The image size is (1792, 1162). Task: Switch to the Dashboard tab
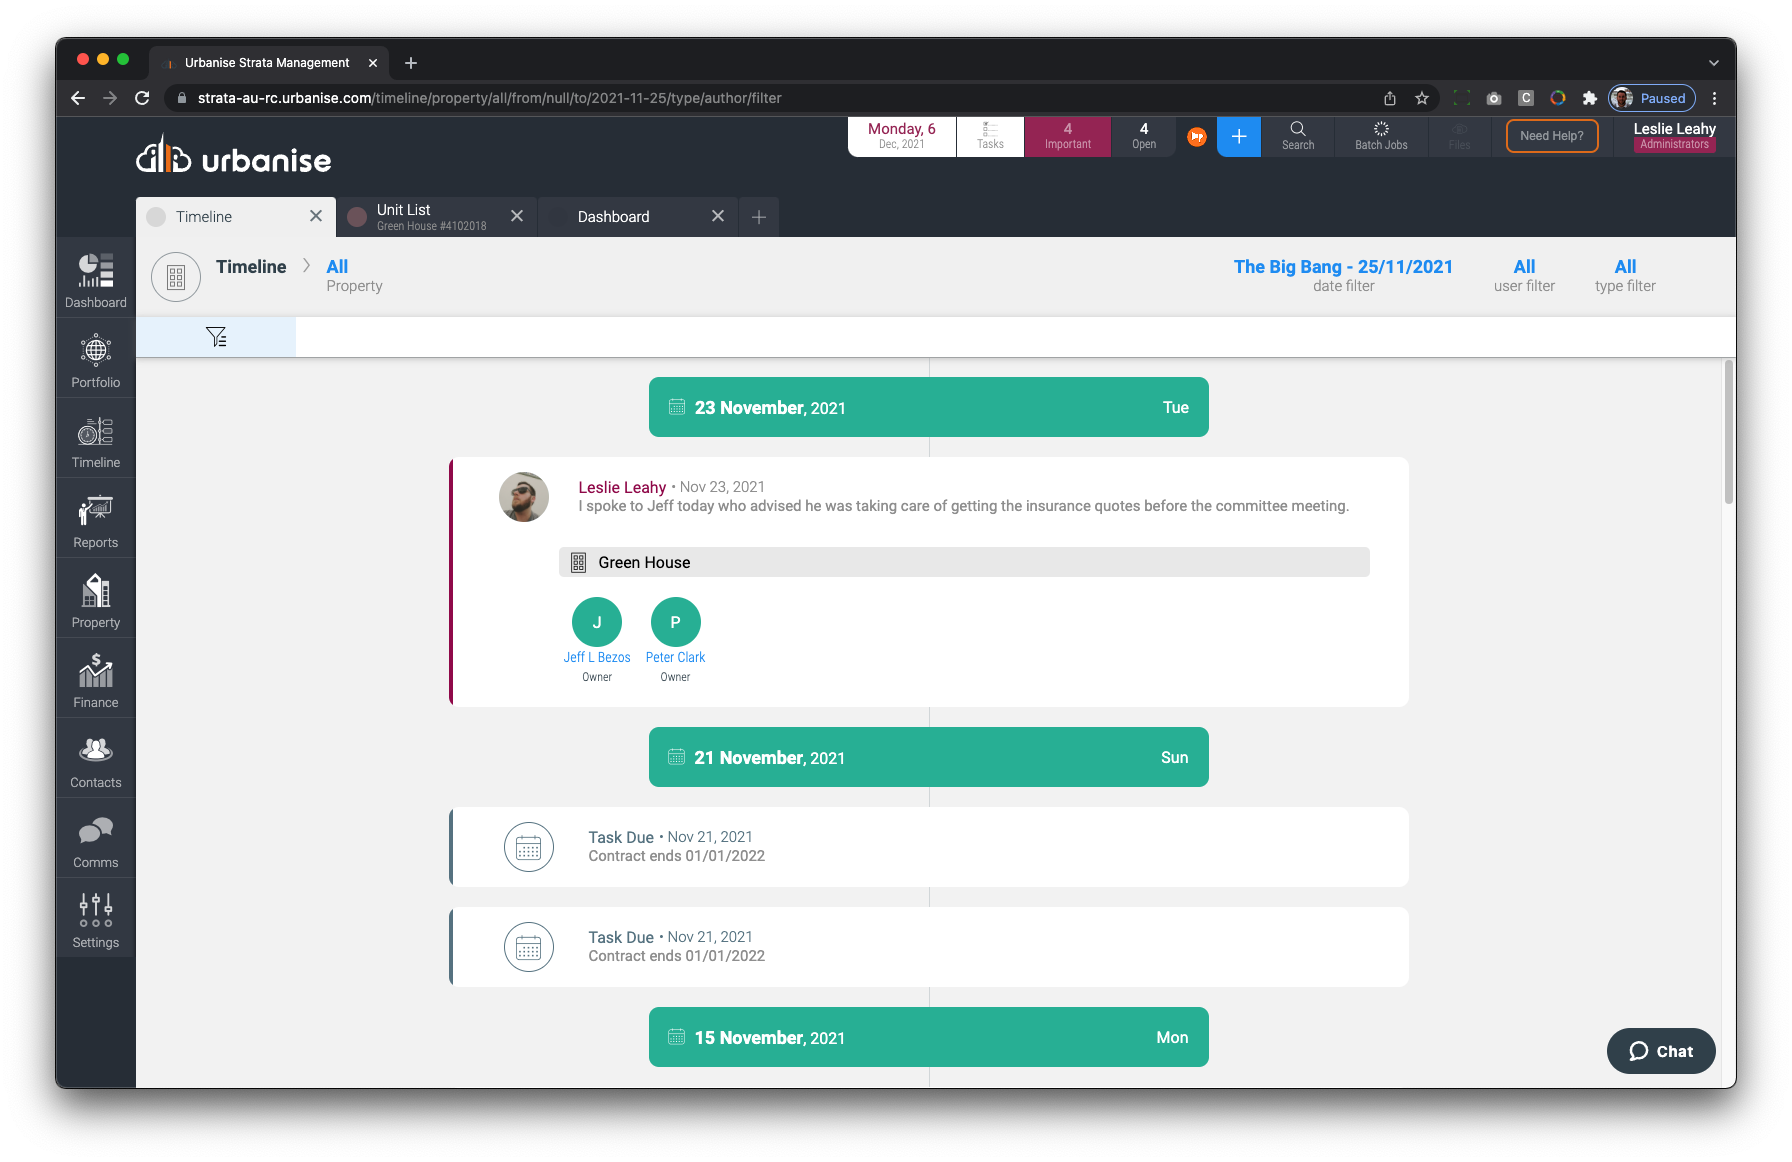click(x=613, y=217)
